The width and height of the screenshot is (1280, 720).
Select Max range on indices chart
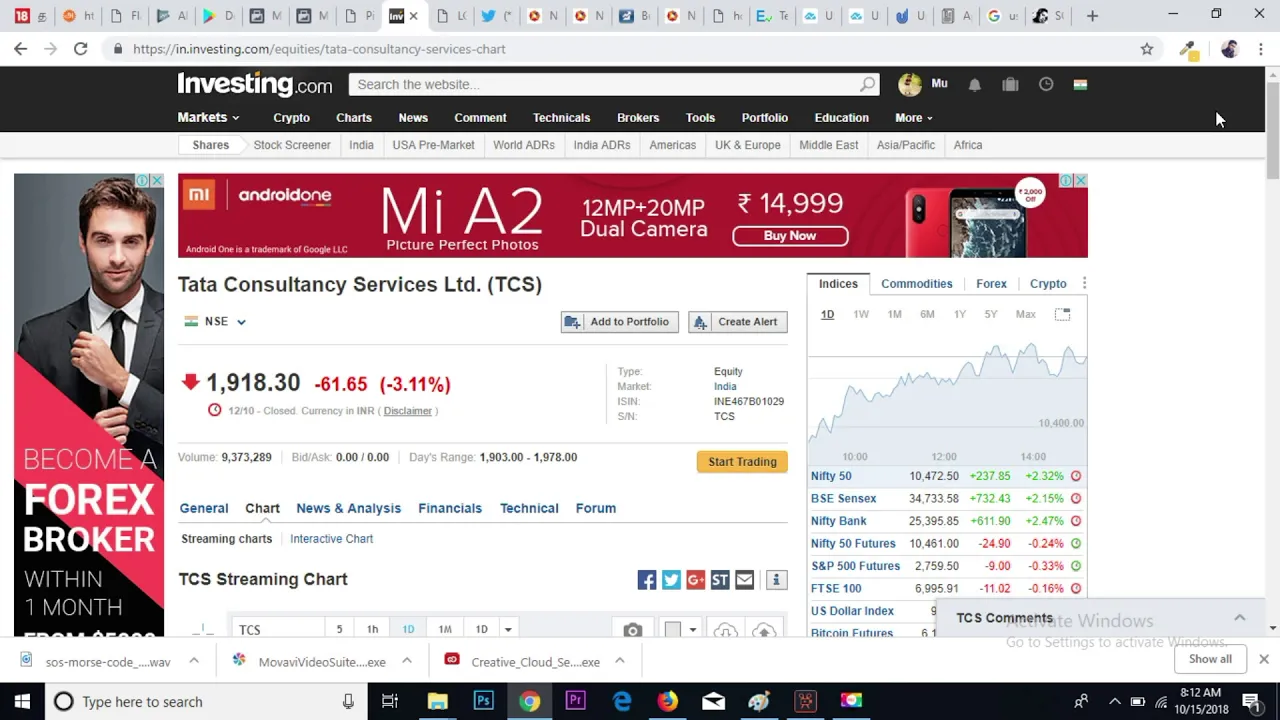coord(1026,314)
